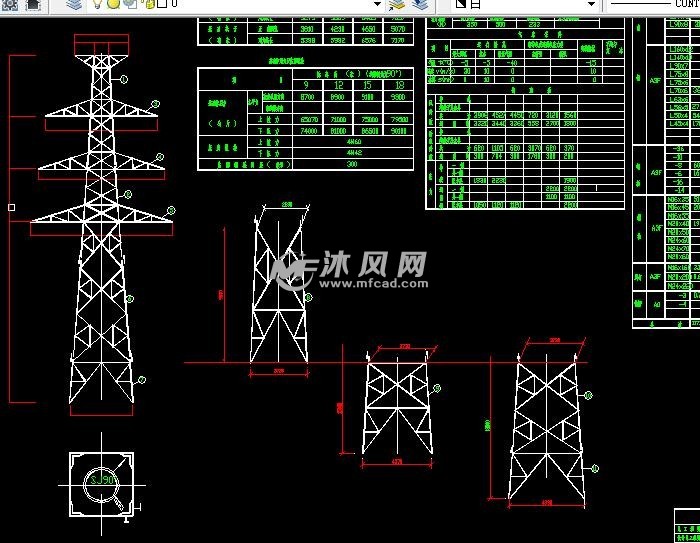
Task: Click the selection grip on left dimension line
Action: [x=11, y=208]
